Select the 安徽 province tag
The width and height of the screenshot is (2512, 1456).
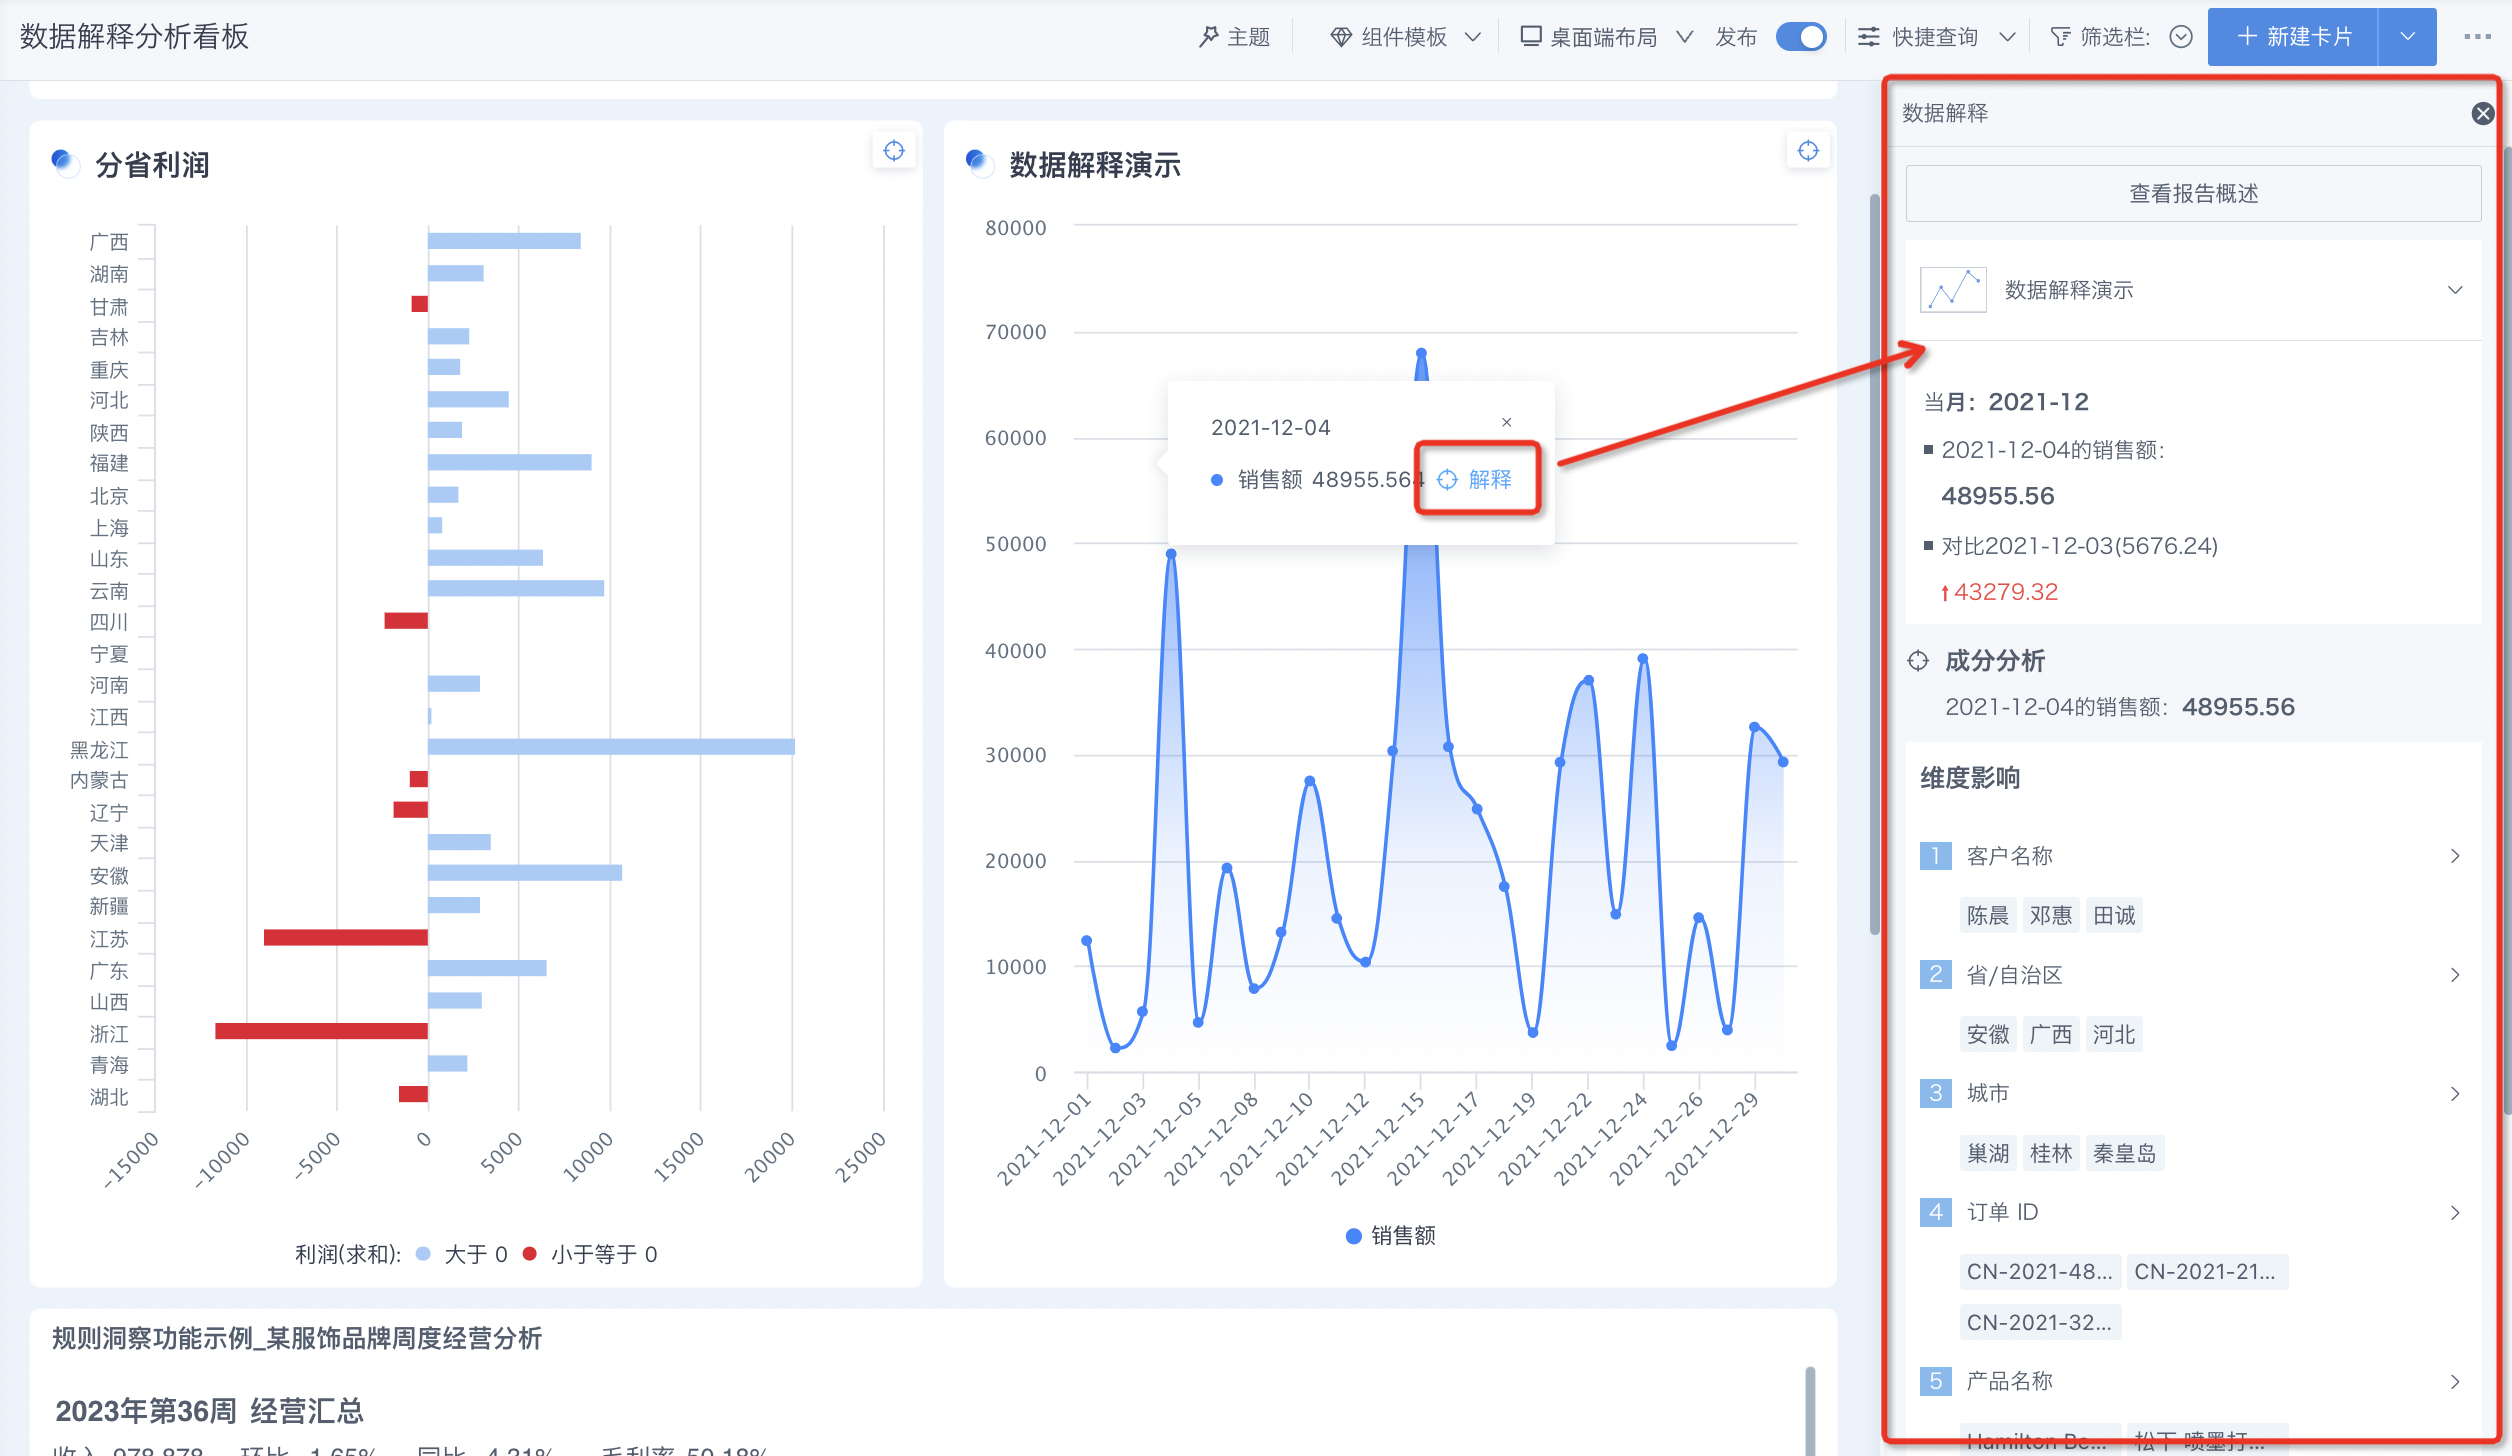click(1987, 1034)
